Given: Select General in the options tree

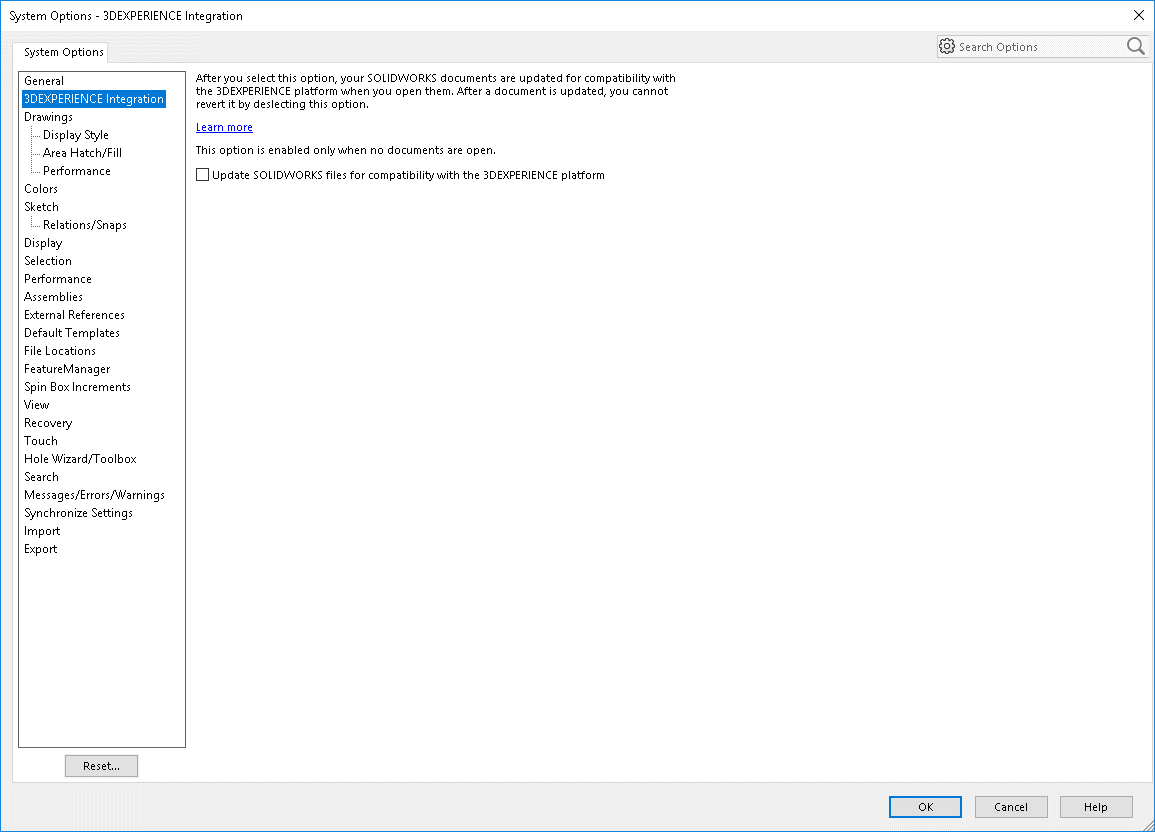Looking at the screenshot, I should [x=43, y=81].
